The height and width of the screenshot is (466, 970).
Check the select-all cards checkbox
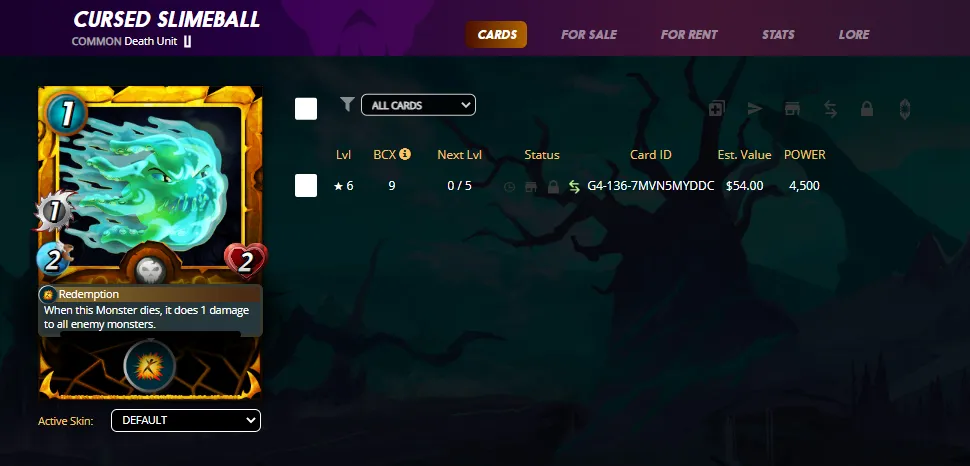pyautogui.click(x=306, y=108)
